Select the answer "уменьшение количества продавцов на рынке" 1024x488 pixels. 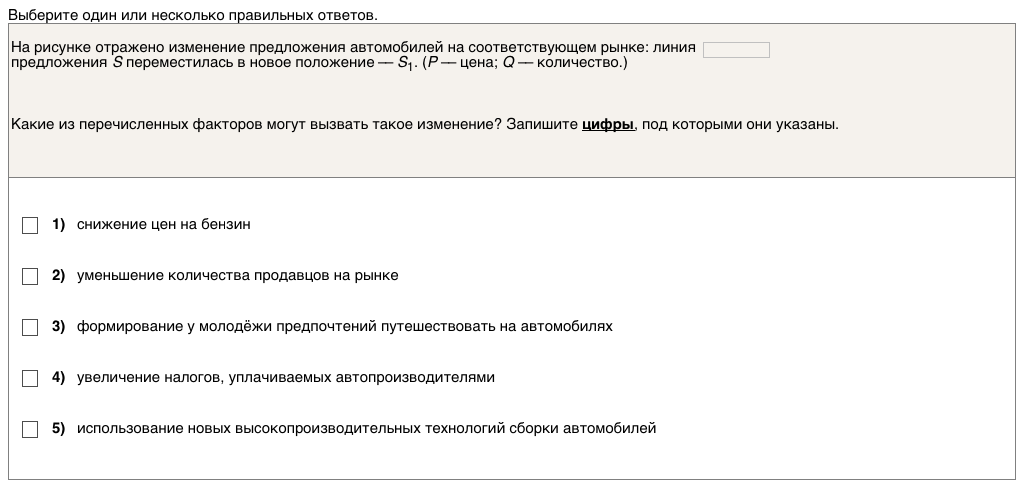[237, 276]
